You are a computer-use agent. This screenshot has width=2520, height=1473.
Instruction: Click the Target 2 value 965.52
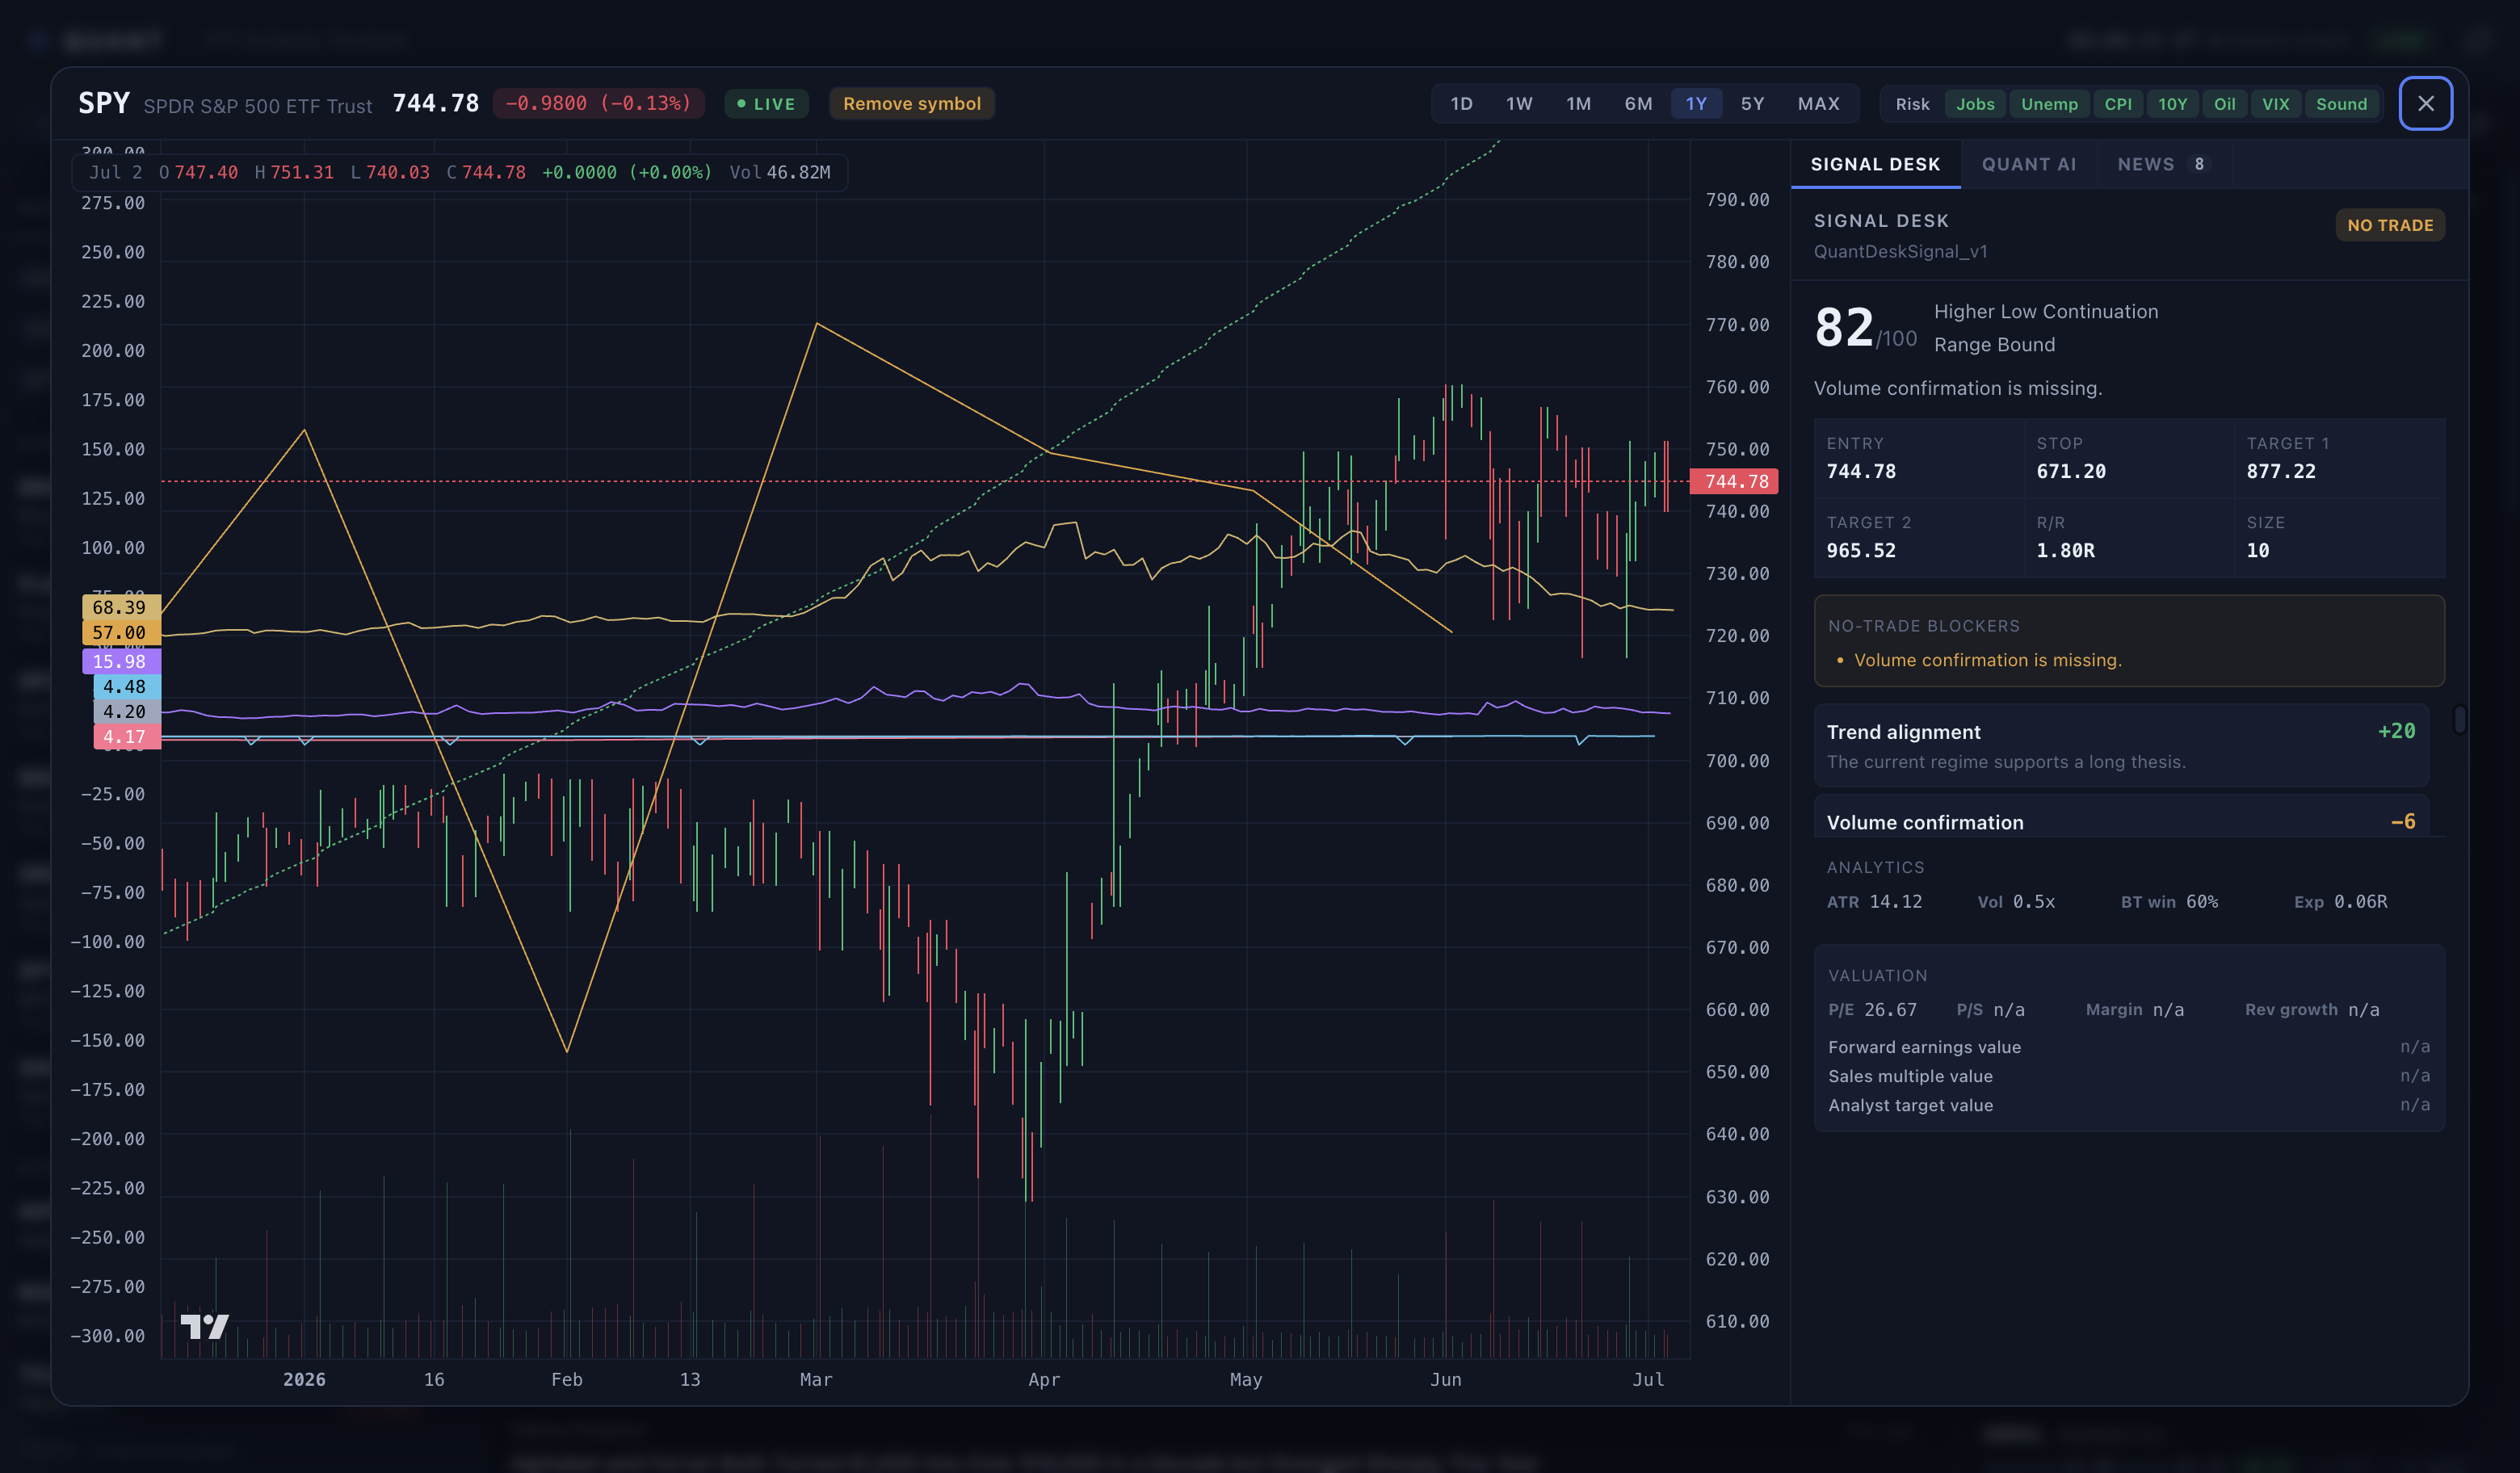[x=1861, y=550]
